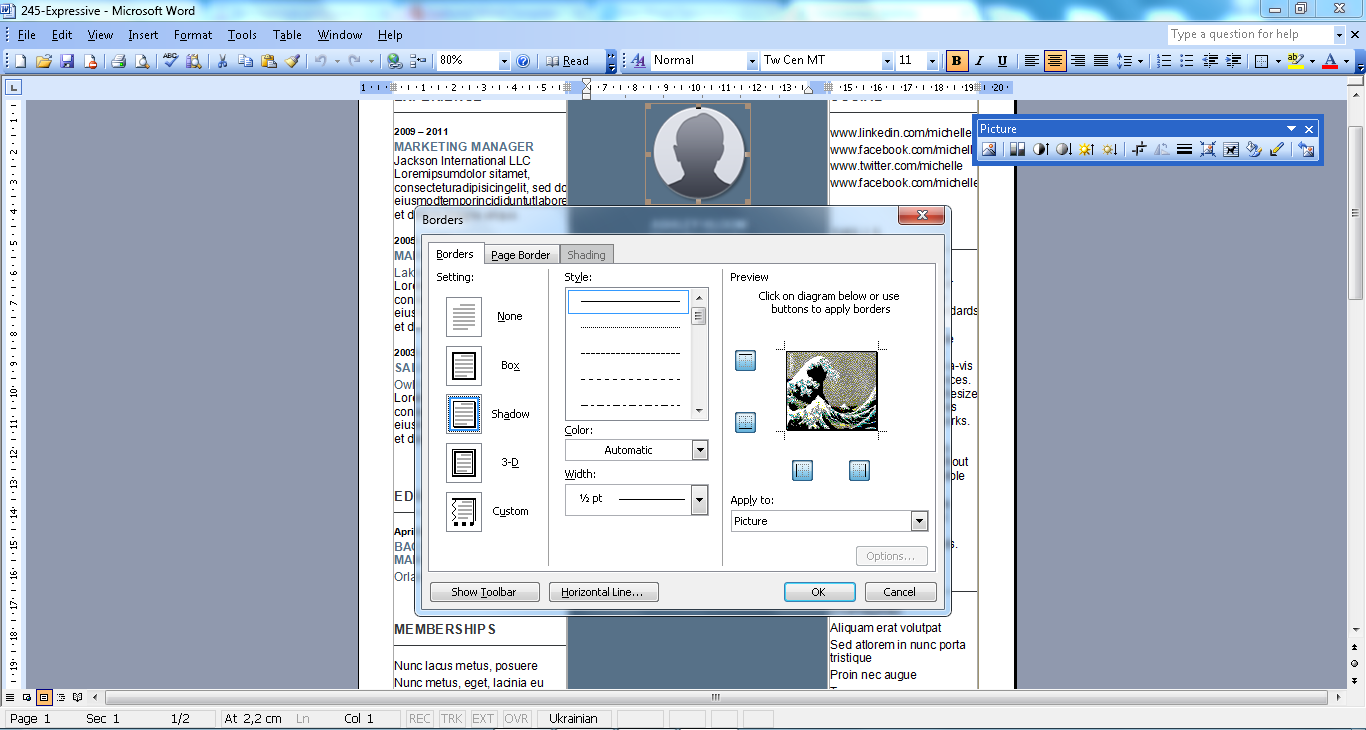
Task: Open the Tools menu
Action: click(x=242, y=35)
